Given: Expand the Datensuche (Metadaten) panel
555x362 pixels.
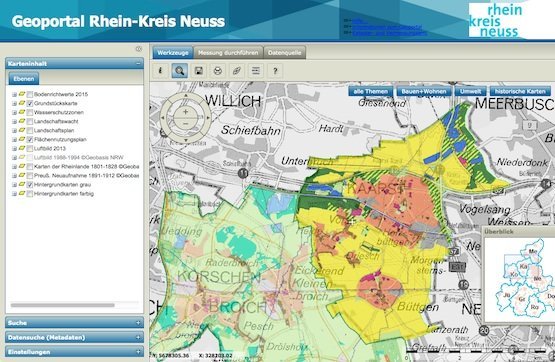Looking at the screenshot, I should (138, 337).
